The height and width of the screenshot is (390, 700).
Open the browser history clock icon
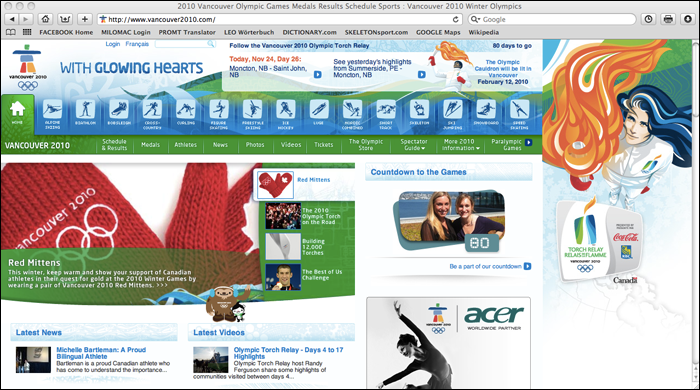coord(648,19)
